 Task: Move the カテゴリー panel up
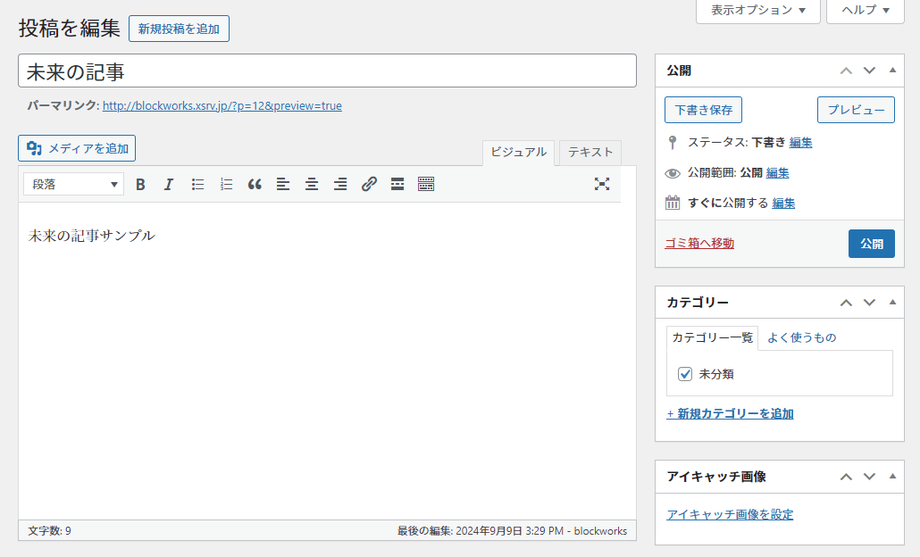[845, 303]
